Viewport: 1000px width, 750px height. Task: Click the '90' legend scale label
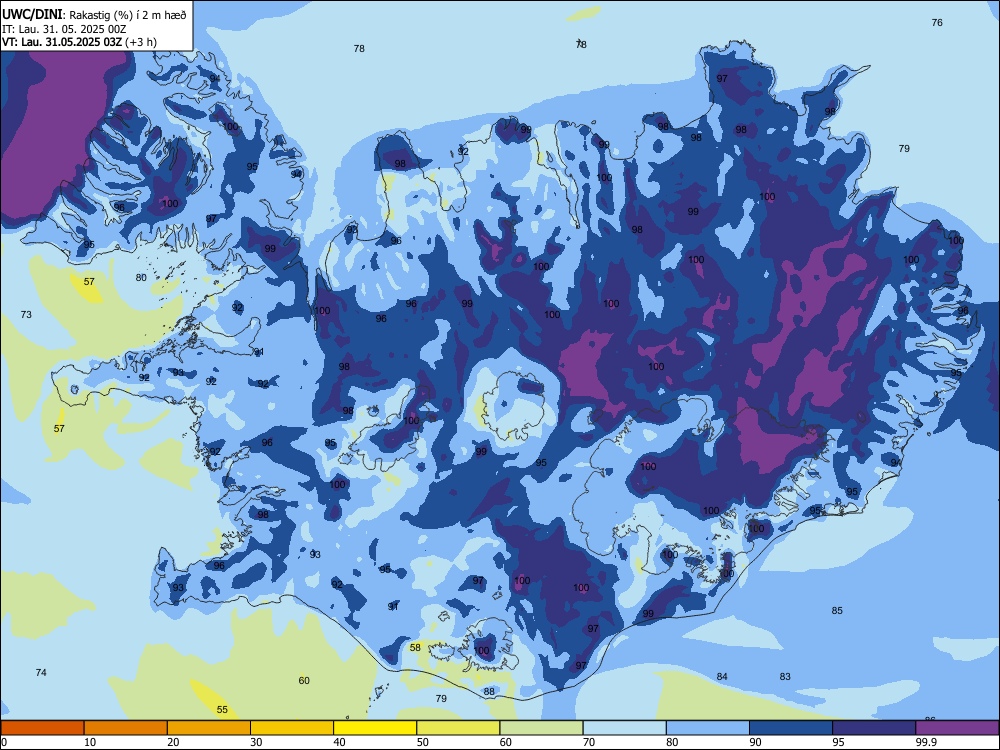[755, 742]
